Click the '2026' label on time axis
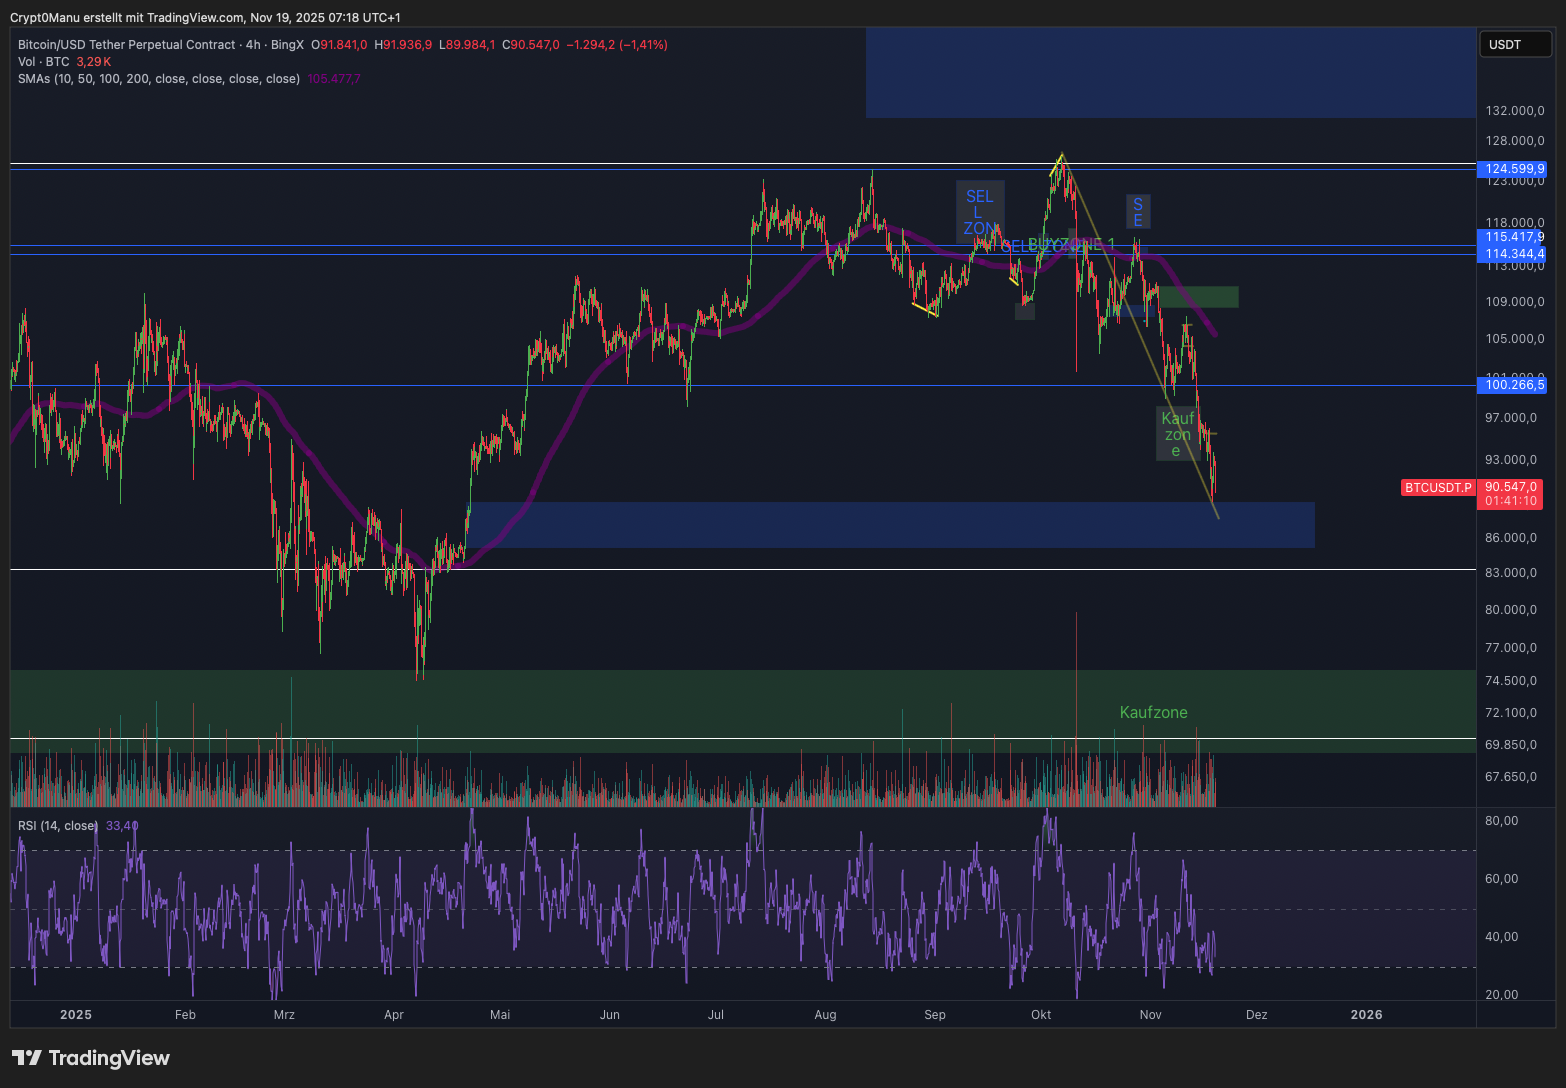 1366,1015
